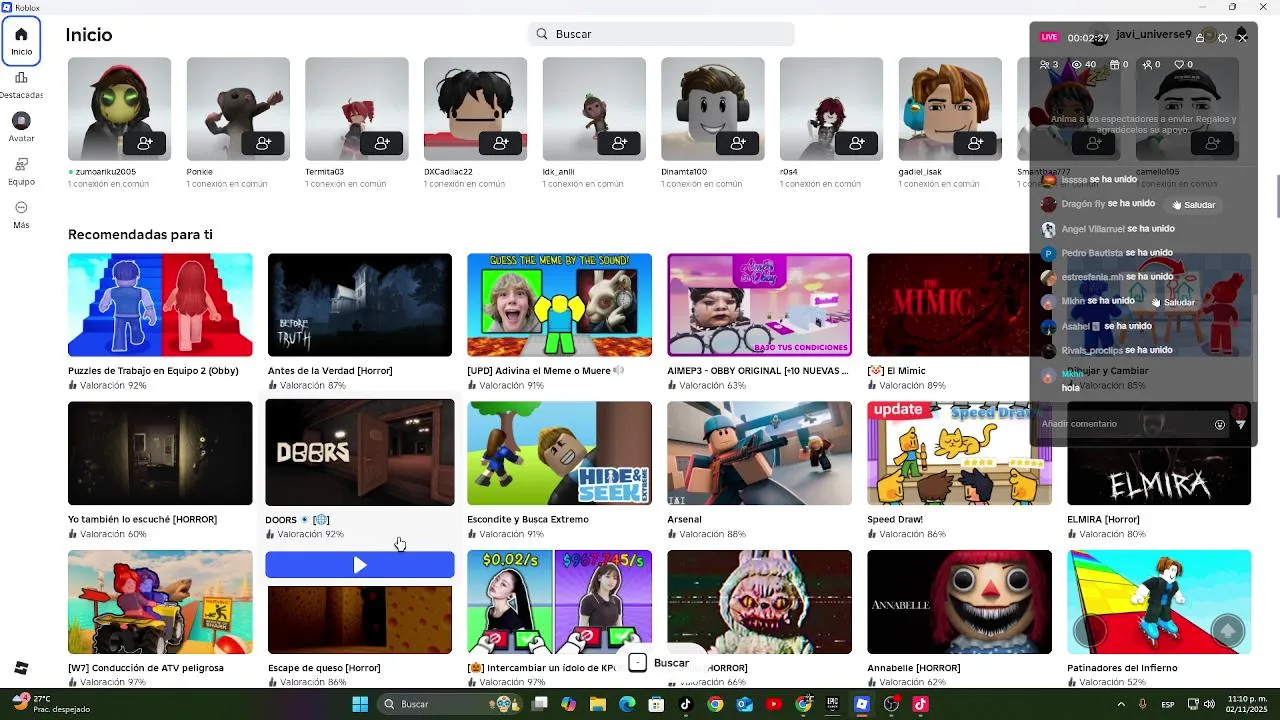Open live overlay settings gear
Viewport: 1280px width, 720px height.
tap(1223, 38)
